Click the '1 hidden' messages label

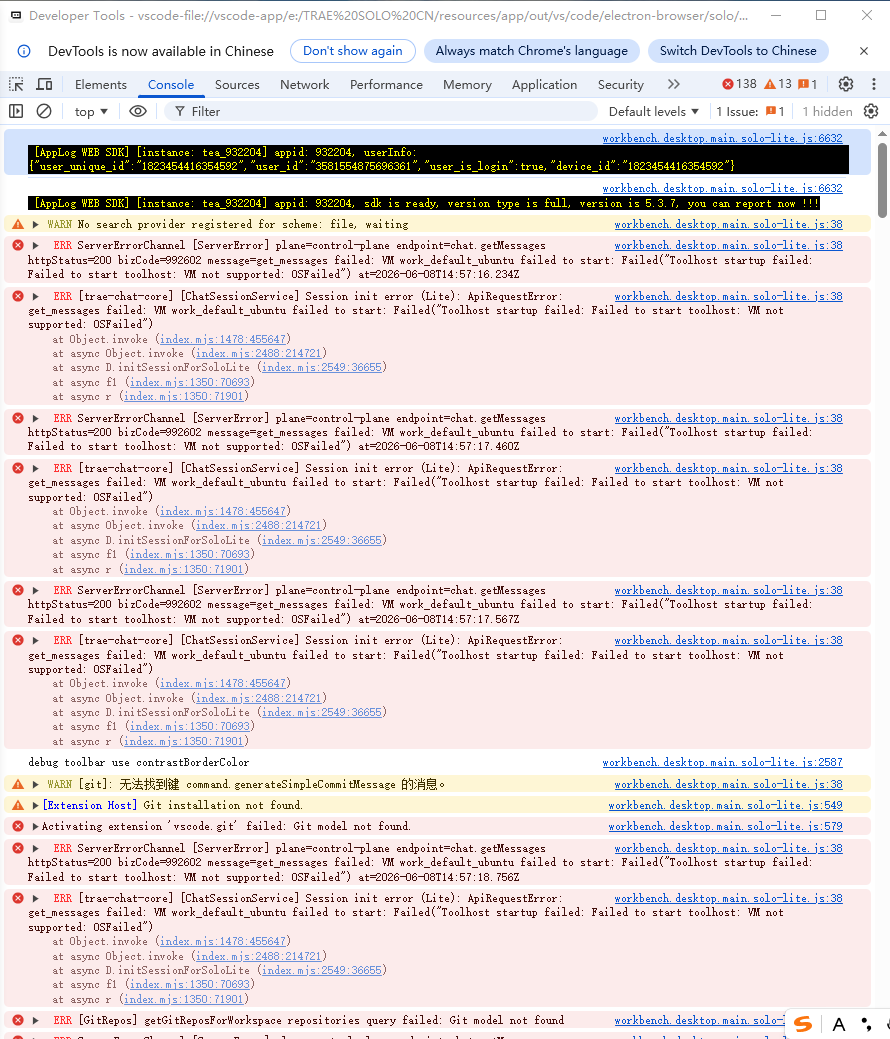(x=827, y=111)
